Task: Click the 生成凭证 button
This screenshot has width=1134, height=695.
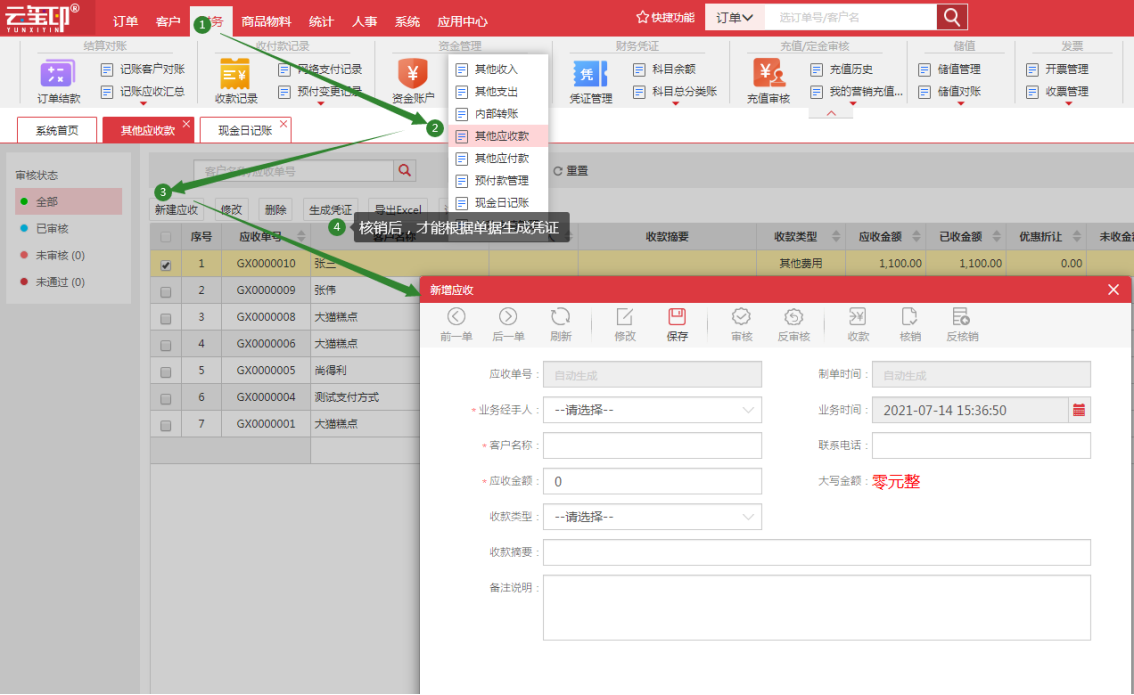Action: pyautogui.click(x=331, y=210)
